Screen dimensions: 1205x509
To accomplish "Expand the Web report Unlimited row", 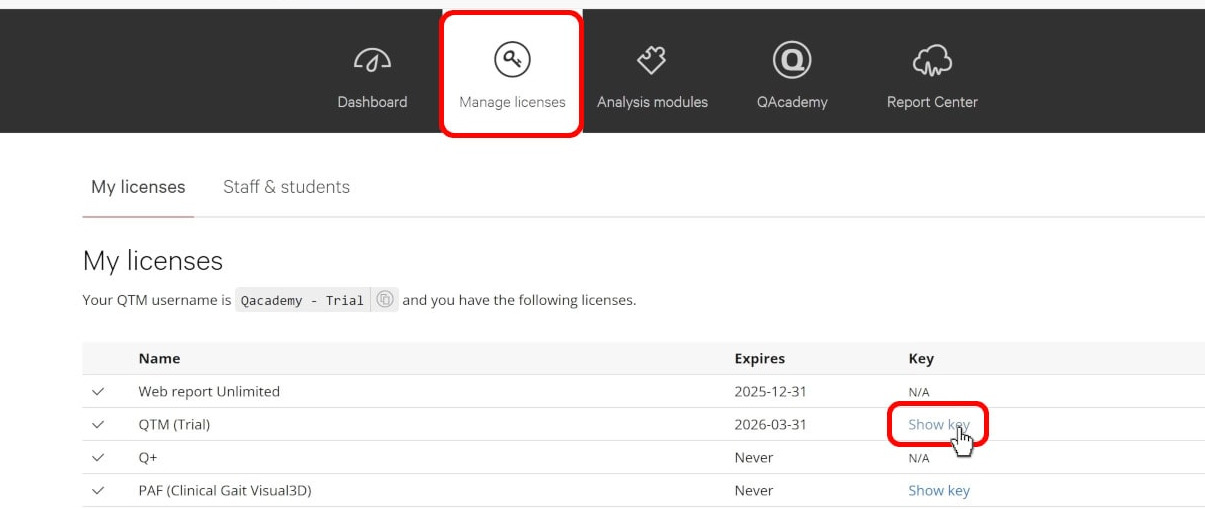I will pos(98,392).
